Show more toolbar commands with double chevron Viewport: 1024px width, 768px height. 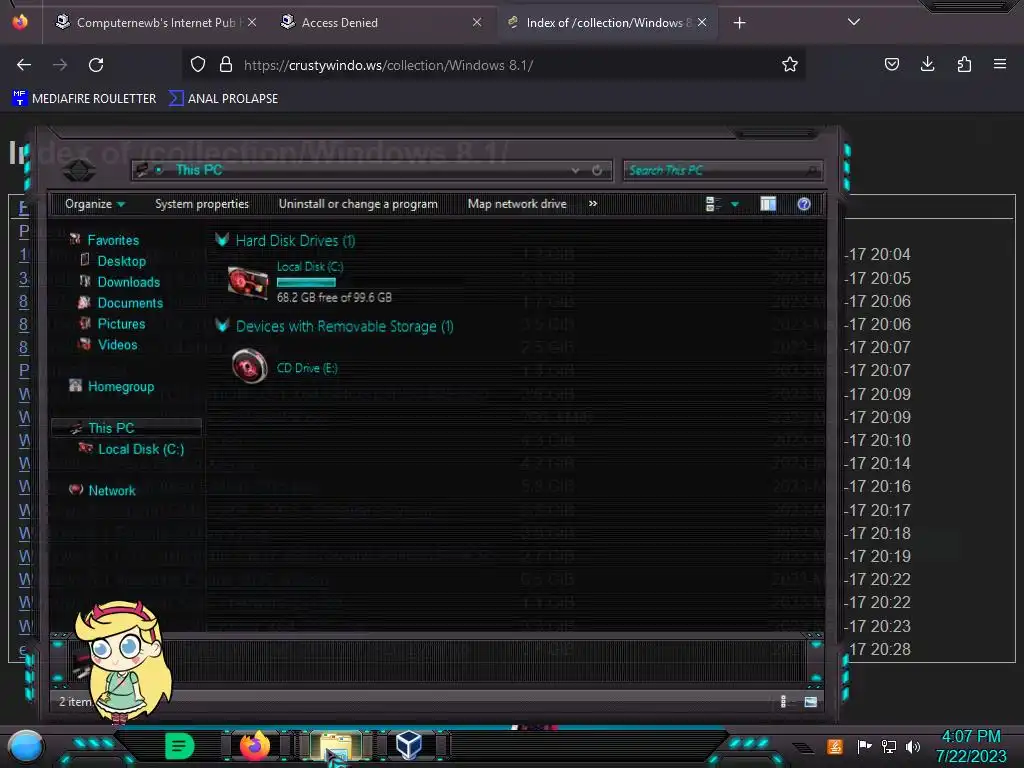(592, 204)
